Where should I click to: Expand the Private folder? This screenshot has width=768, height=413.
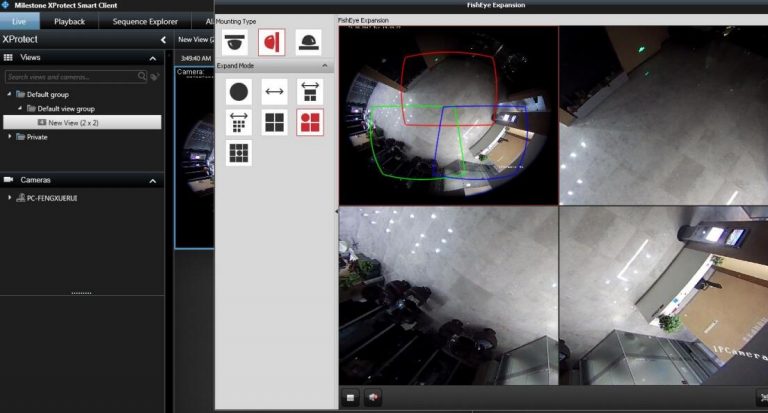click(10, 137)
